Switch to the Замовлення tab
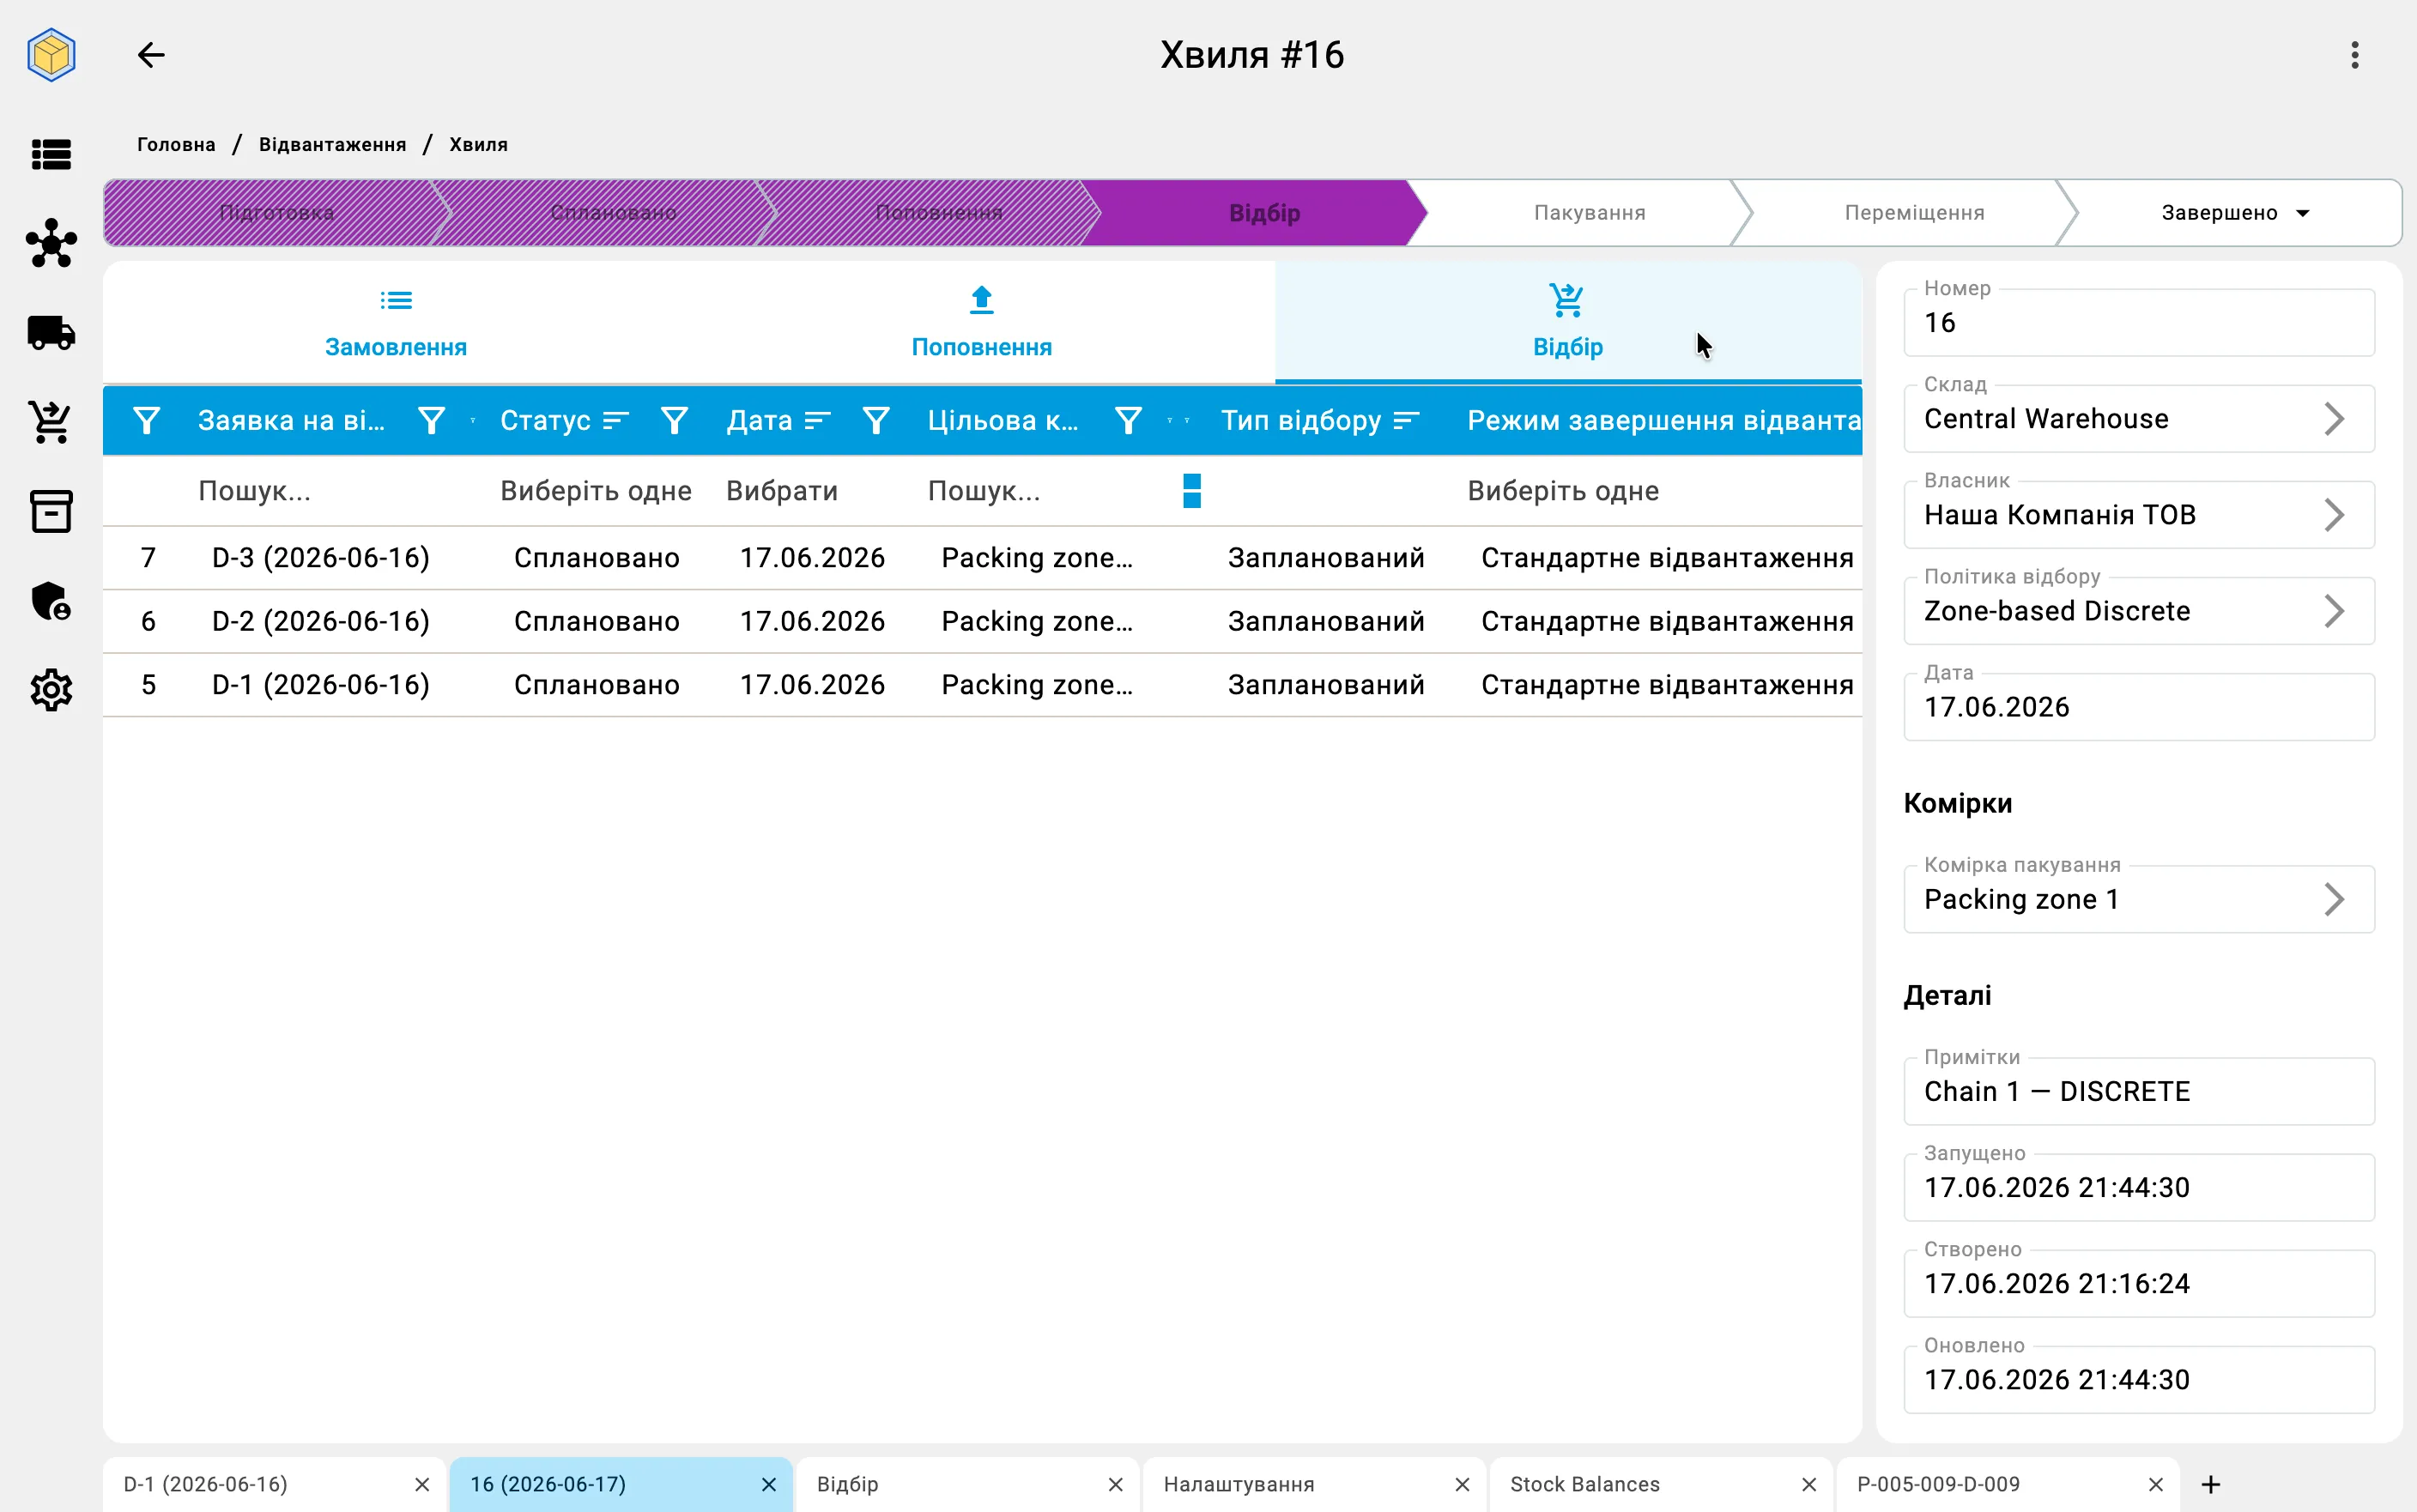This screenshot has height=1512, width=2417. tap(396, 322)
